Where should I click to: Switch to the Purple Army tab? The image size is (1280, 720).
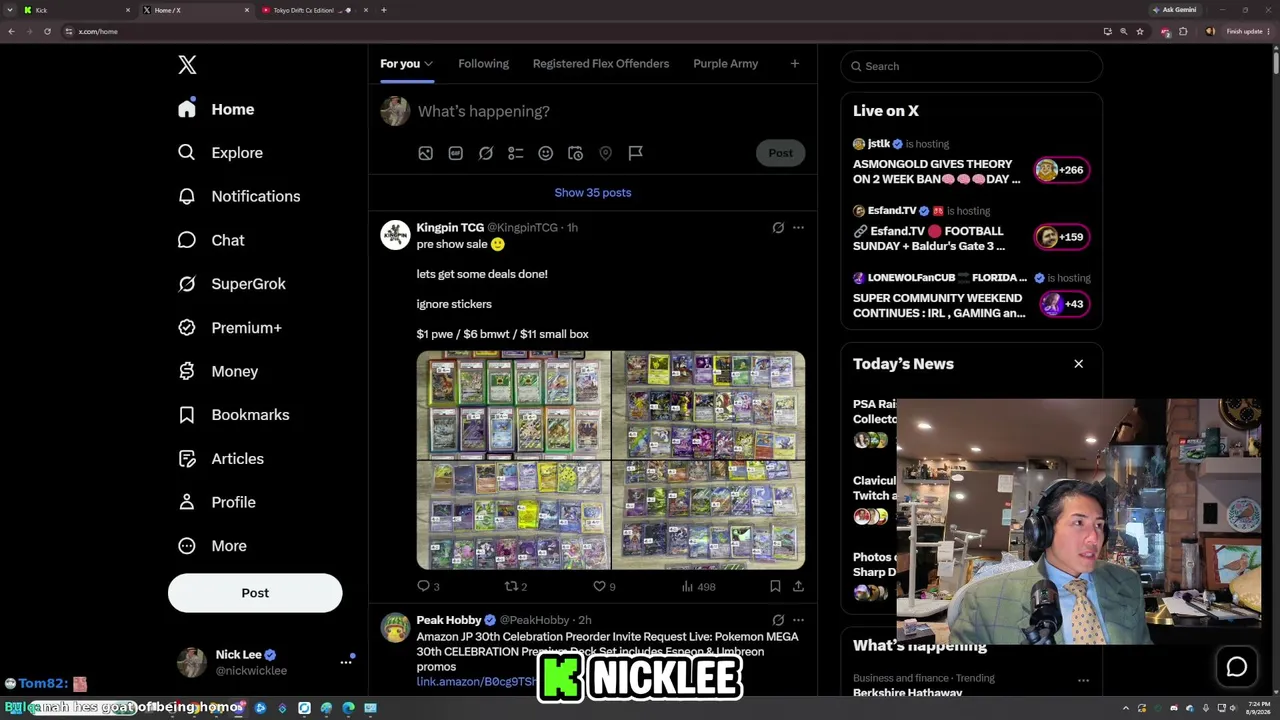[x=725, y=64]
